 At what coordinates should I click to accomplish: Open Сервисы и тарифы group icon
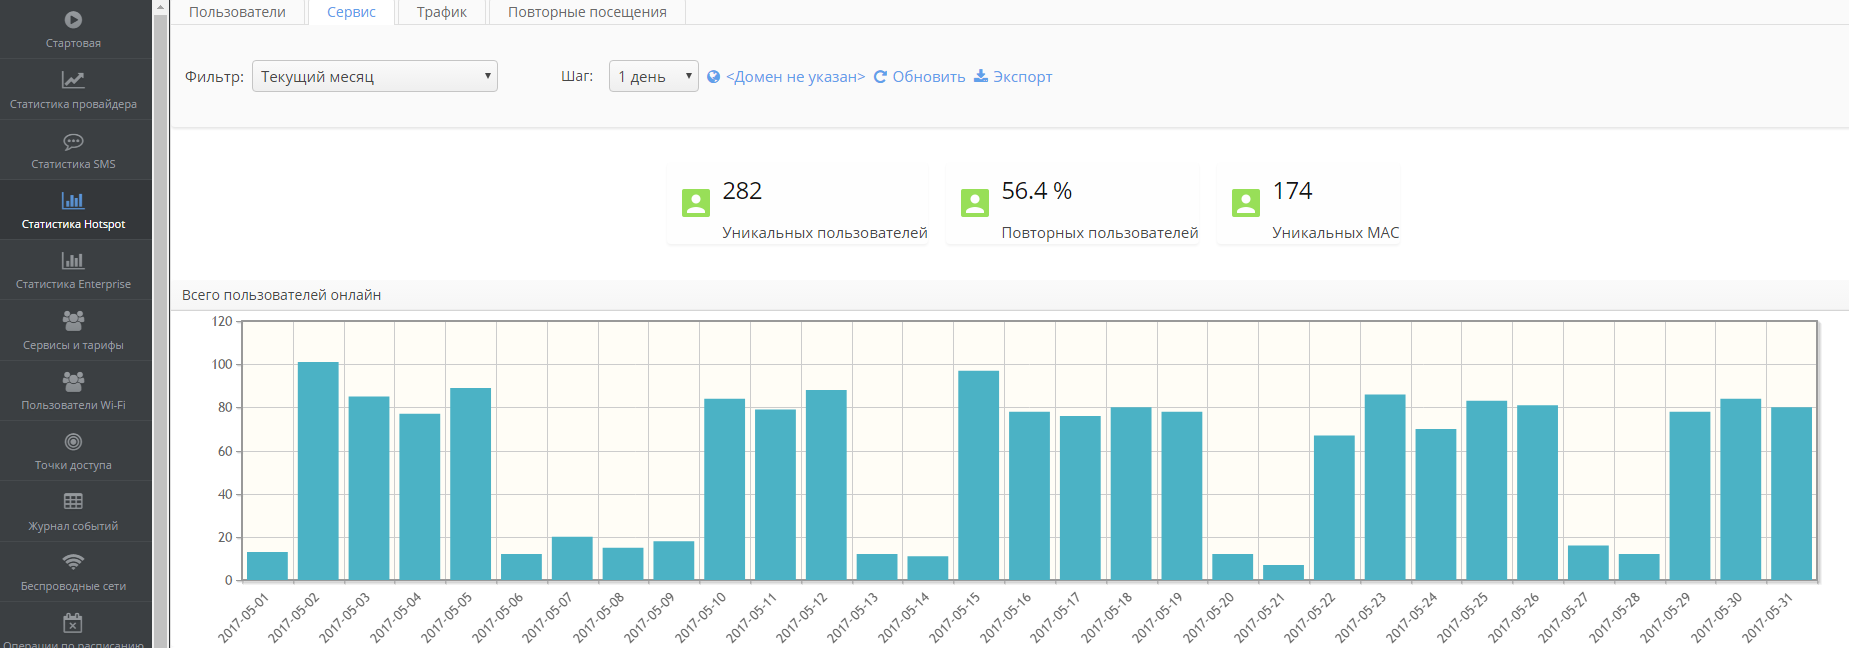(x=73, y=321)
